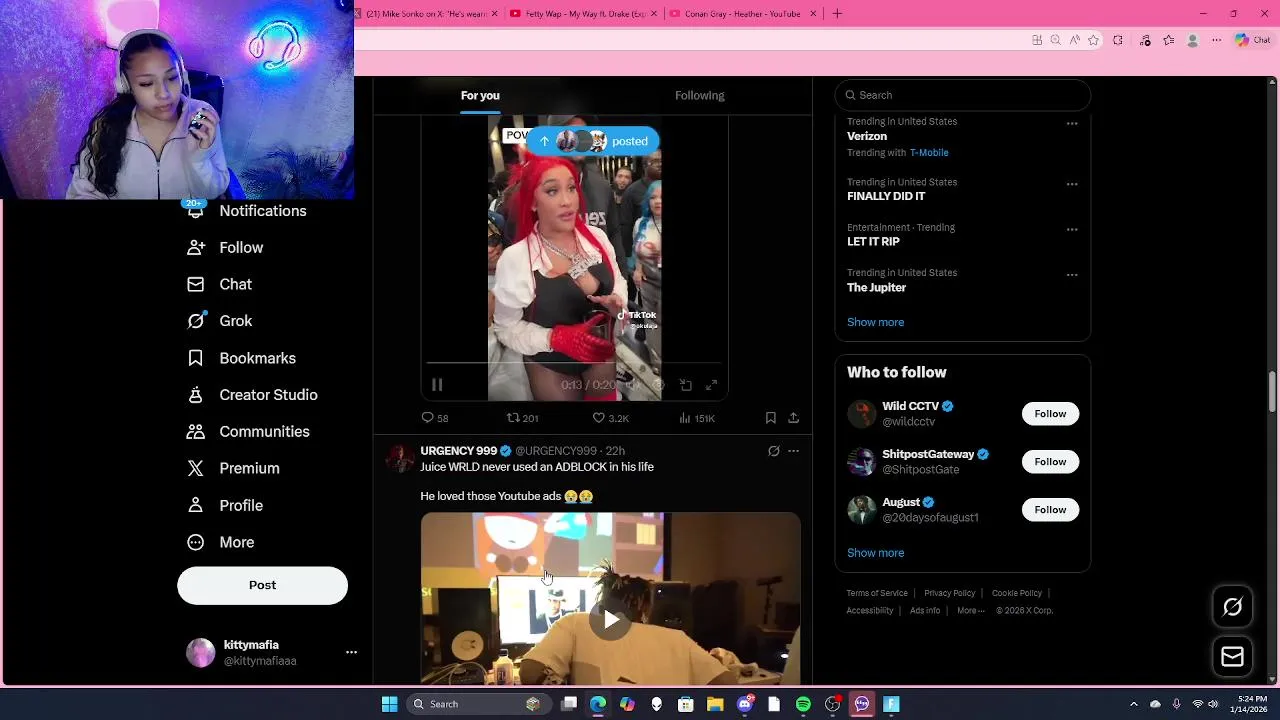Unmute the video via speaker icon

point(632,385)
